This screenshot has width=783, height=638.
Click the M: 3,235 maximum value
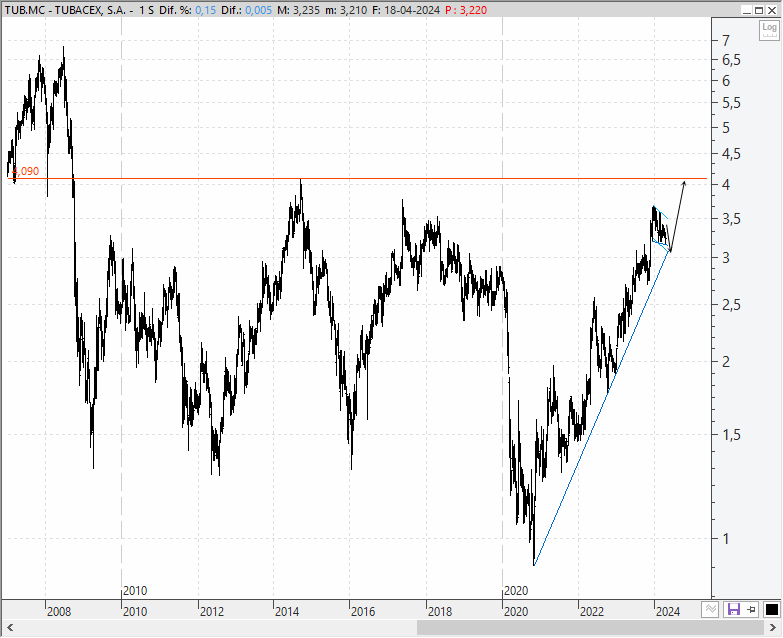[x=298, y=10]
